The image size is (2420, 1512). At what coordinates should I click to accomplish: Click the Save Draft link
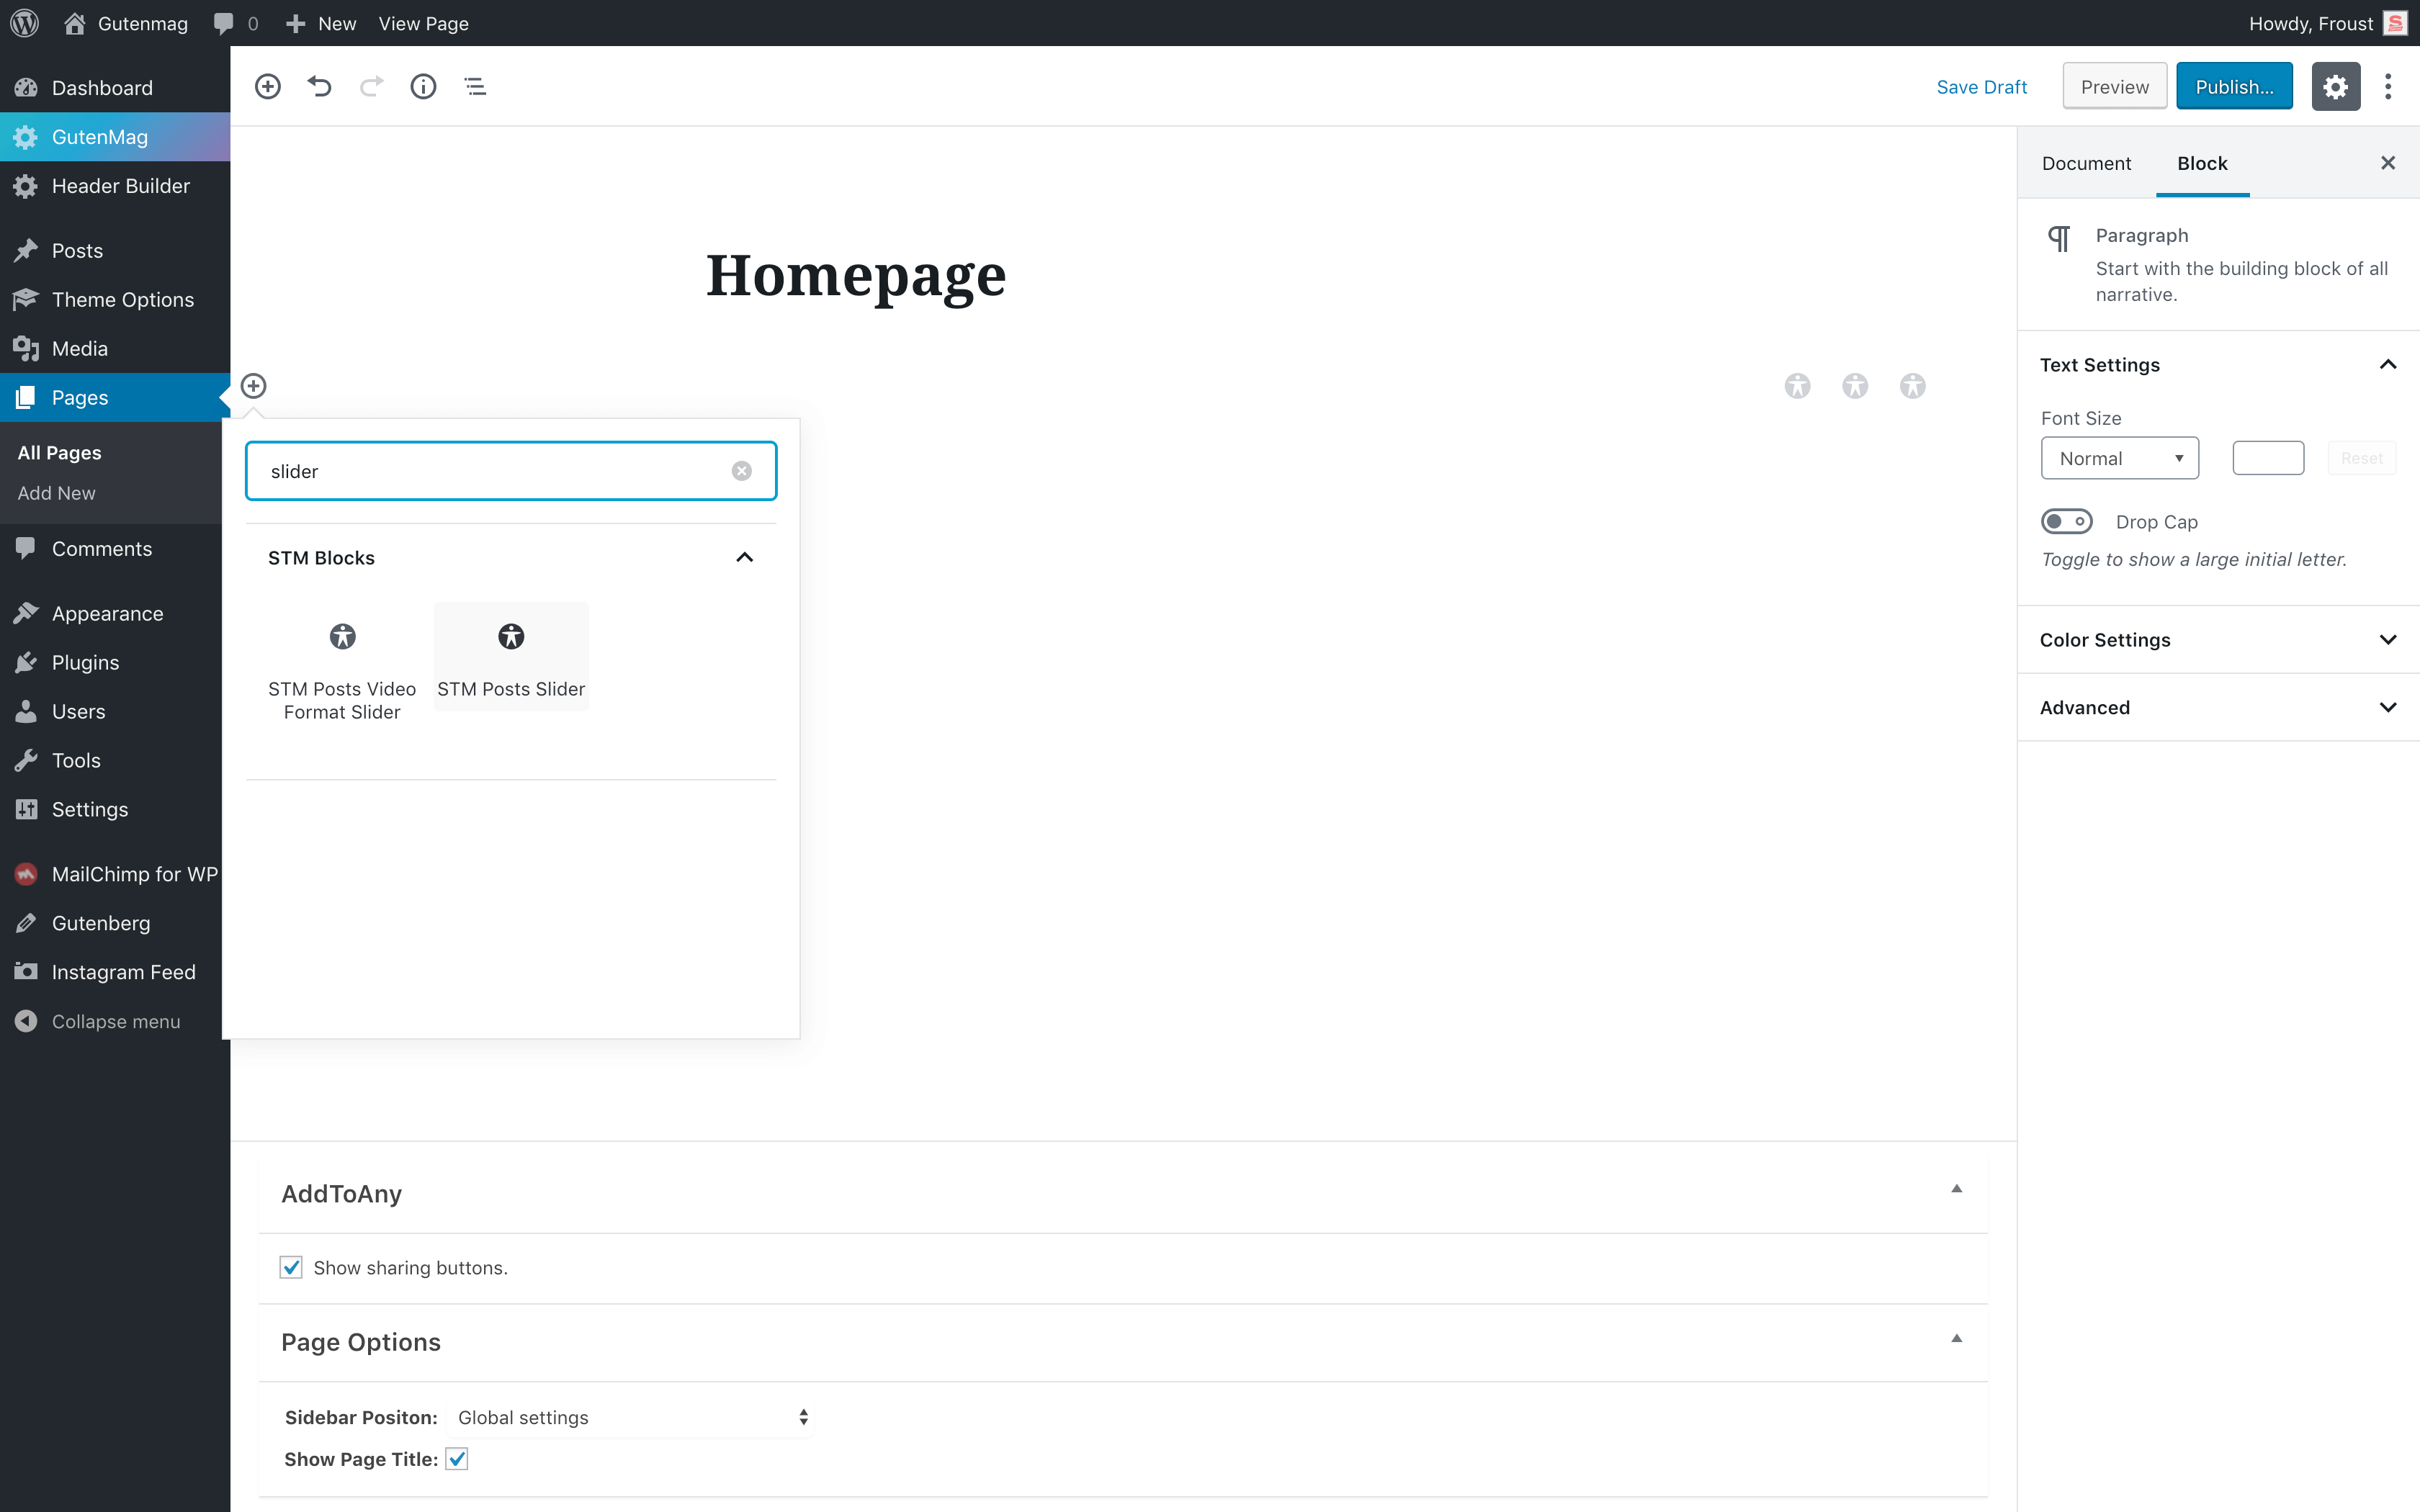coord(1981,86)
